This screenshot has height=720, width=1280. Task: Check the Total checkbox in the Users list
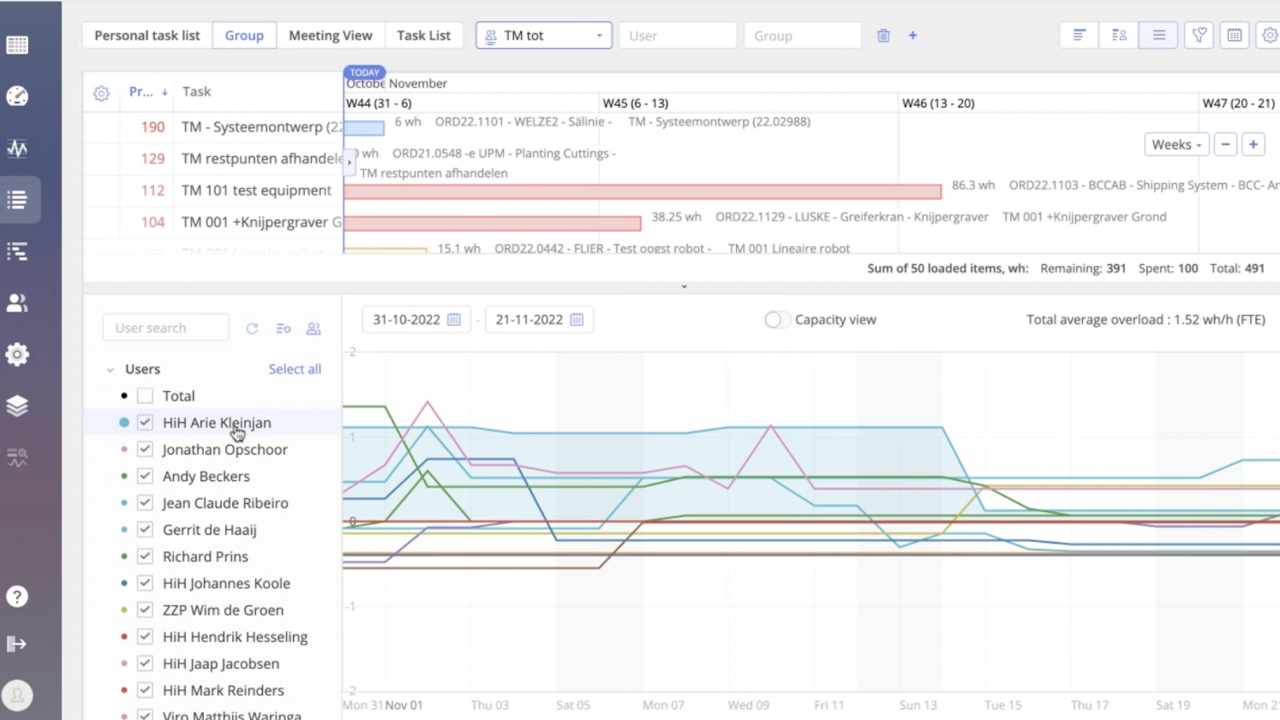tap(145, 396)
